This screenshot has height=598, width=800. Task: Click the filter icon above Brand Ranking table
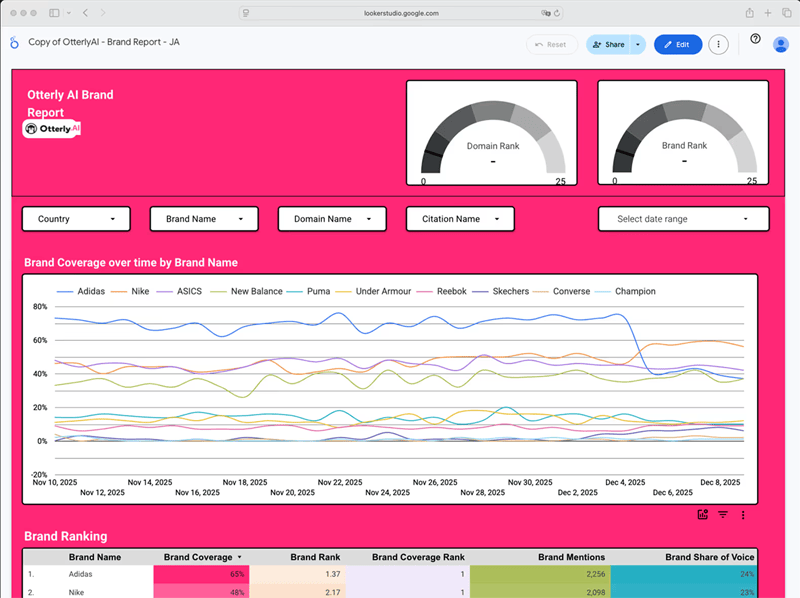click(x=723, y=514)
